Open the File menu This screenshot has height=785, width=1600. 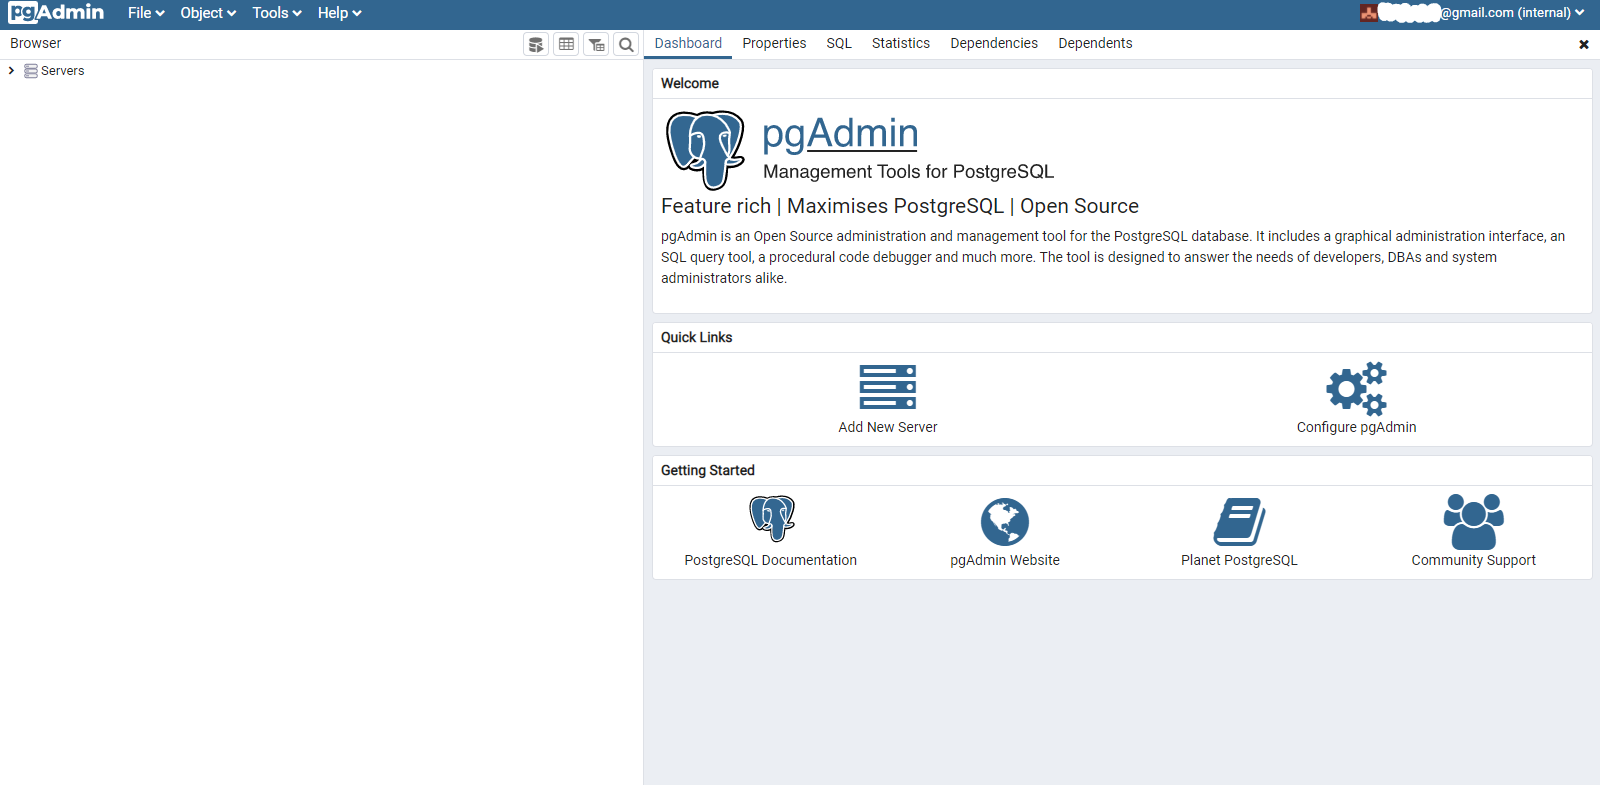[x=146, y=13]
